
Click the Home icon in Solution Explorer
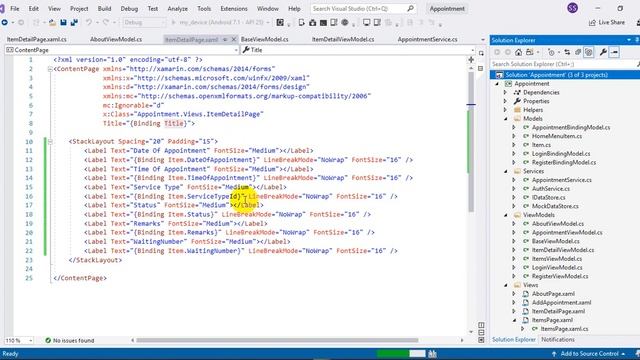[x=518, y=52]
